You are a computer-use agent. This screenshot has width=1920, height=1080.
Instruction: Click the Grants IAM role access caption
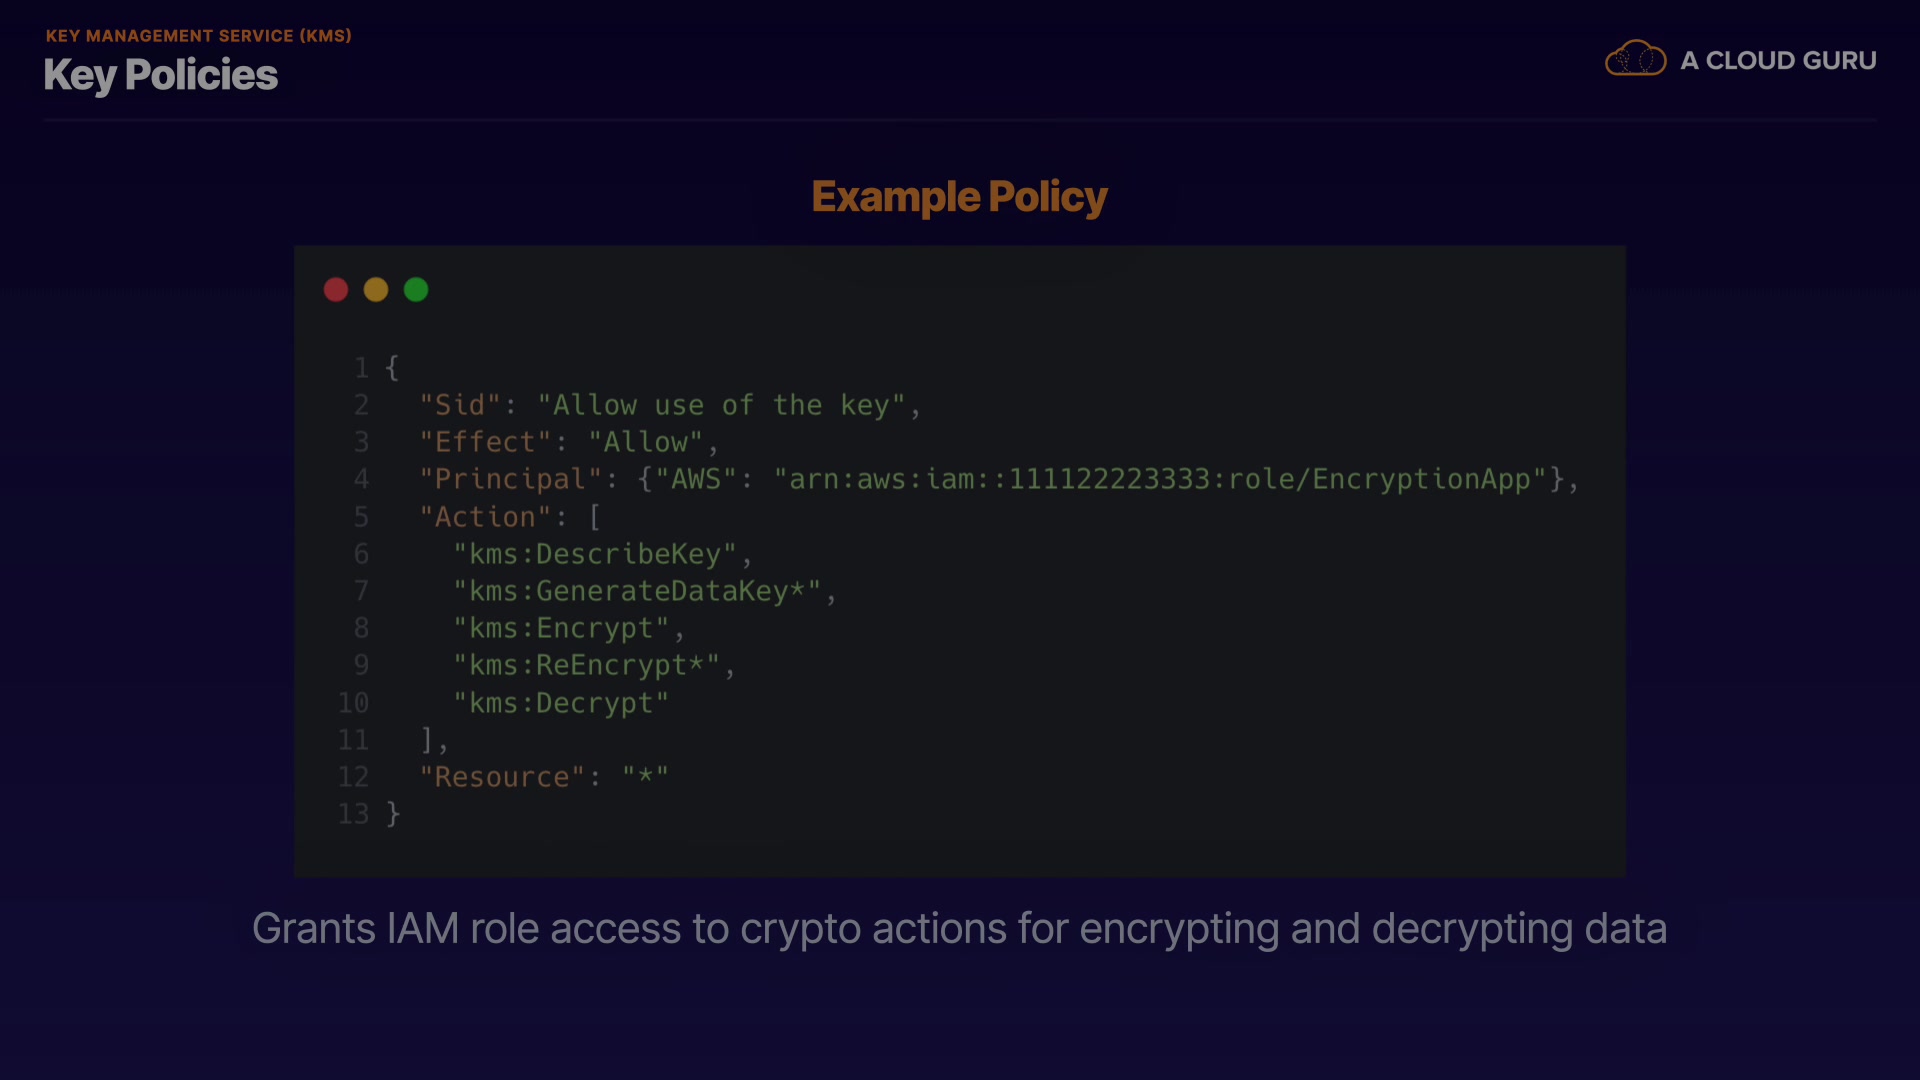coord(959,929)
